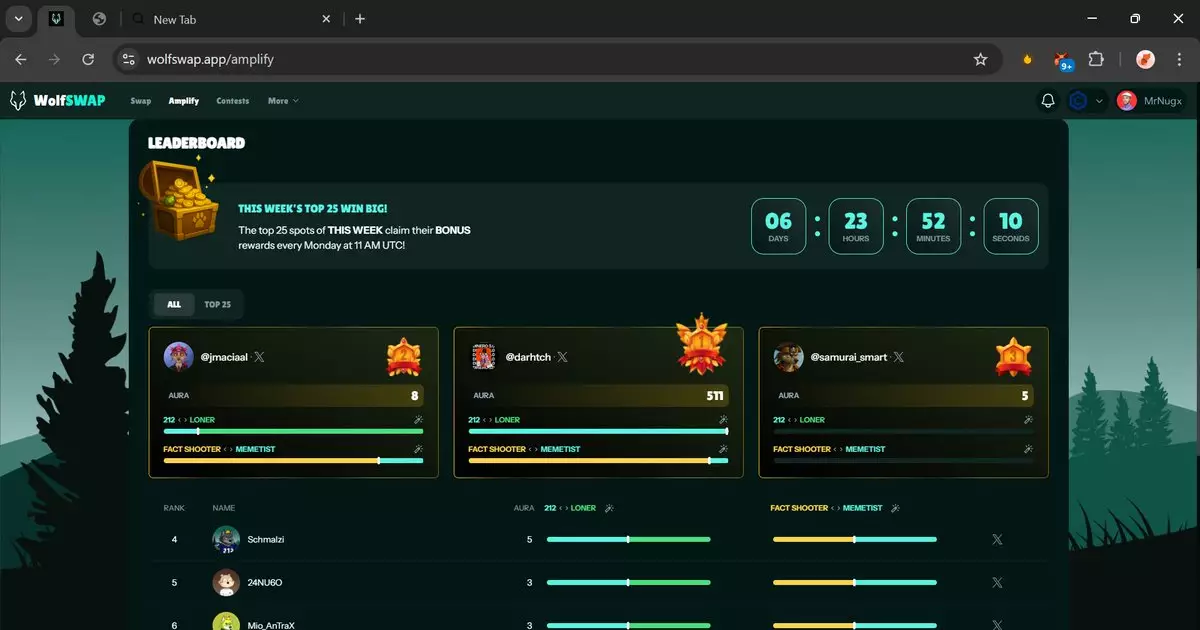Screen dimensions: 1200x630
Task: Open the MrNugx account button
Action: coord(1150,101)
